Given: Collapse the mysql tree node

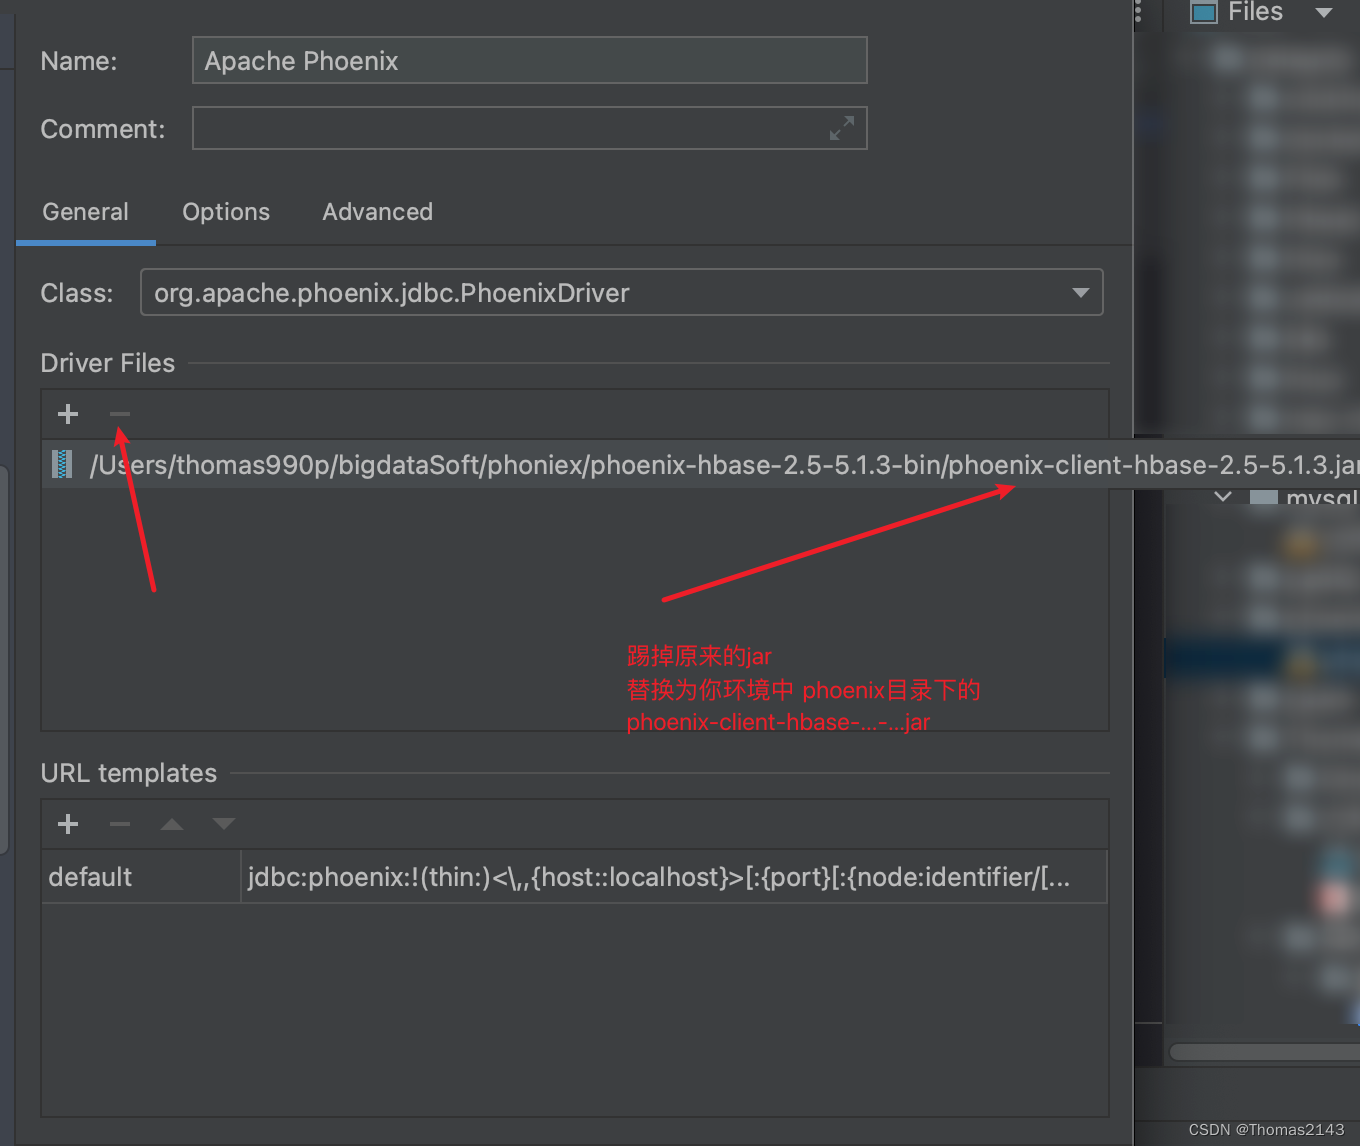Looking at the screenshot, I should tap(1222, 496).
